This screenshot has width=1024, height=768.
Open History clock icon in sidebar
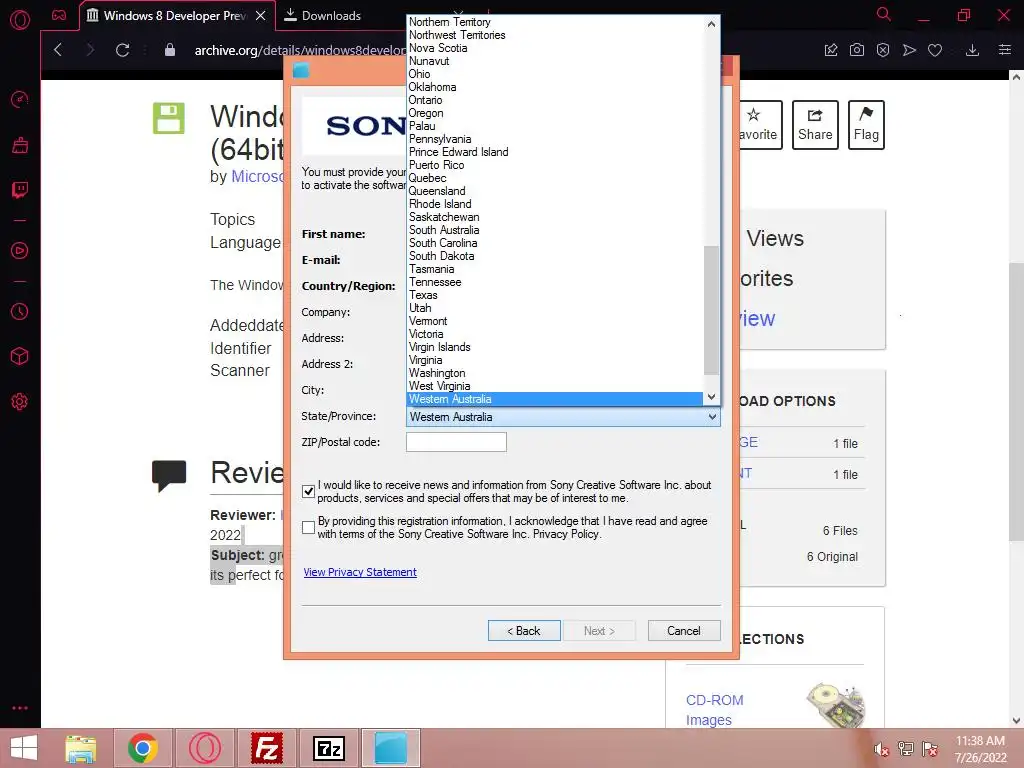pyautogui.click(x=20, y=312)
